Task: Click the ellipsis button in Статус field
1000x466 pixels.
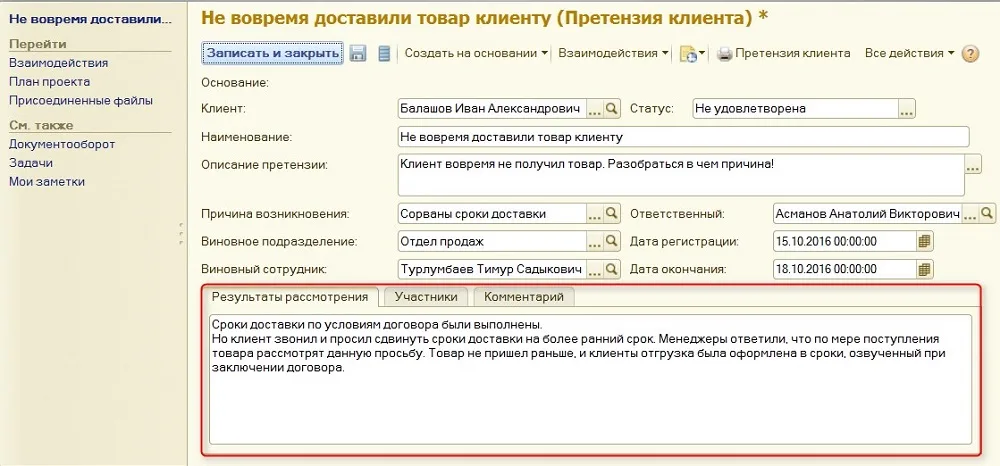Action: tap(908, 109)
